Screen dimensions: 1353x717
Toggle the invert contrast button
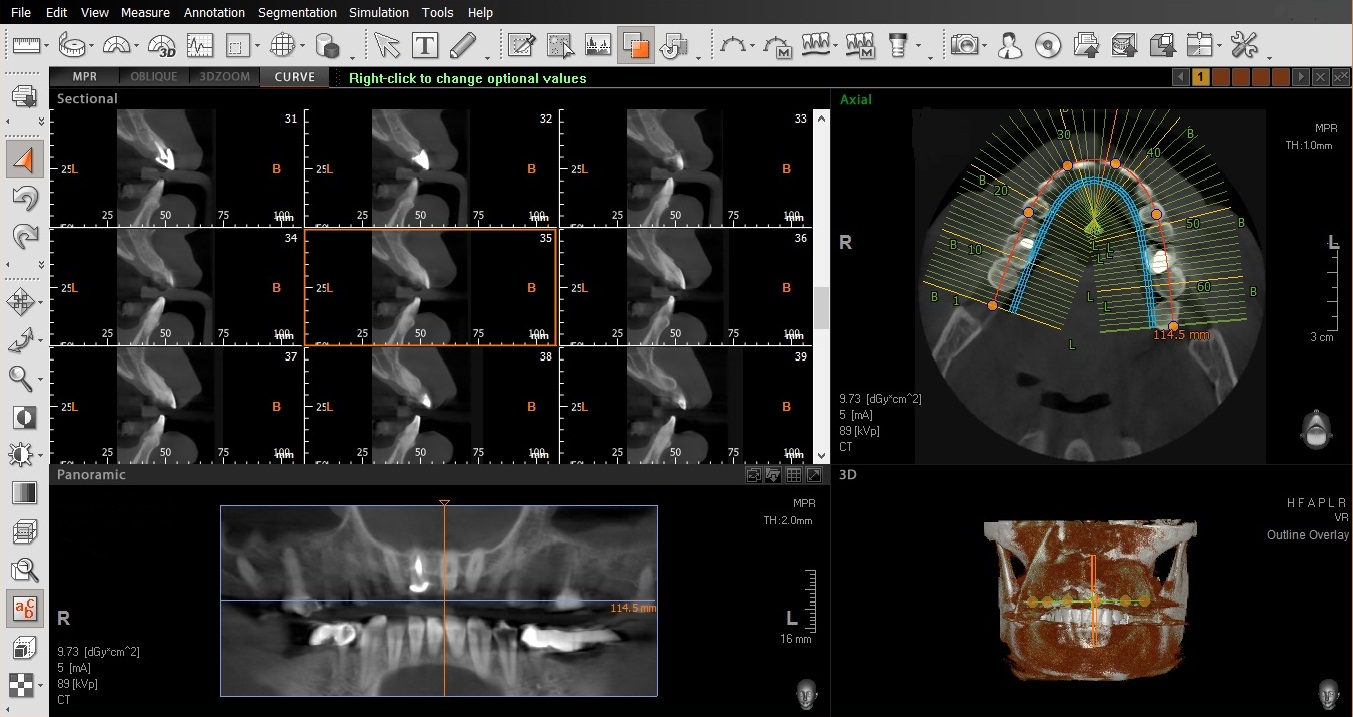(24, 417)
